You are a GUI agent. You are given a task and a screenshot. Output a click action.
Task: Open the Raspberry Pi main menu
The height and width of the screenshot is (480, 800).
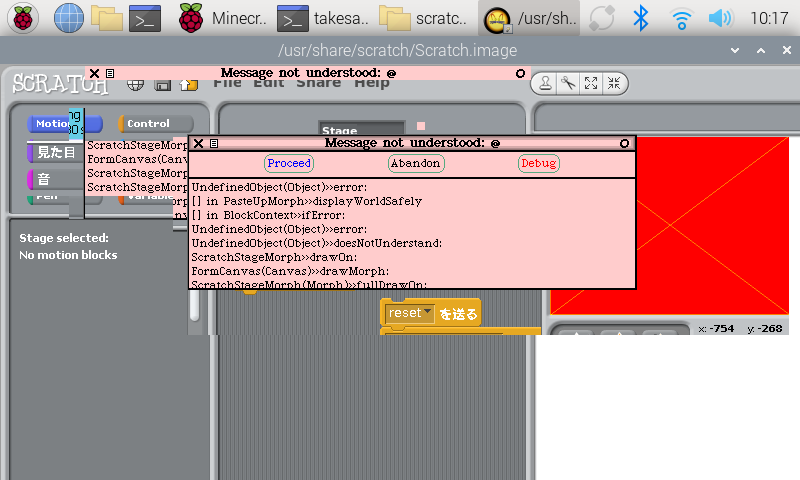pos(23,18)
